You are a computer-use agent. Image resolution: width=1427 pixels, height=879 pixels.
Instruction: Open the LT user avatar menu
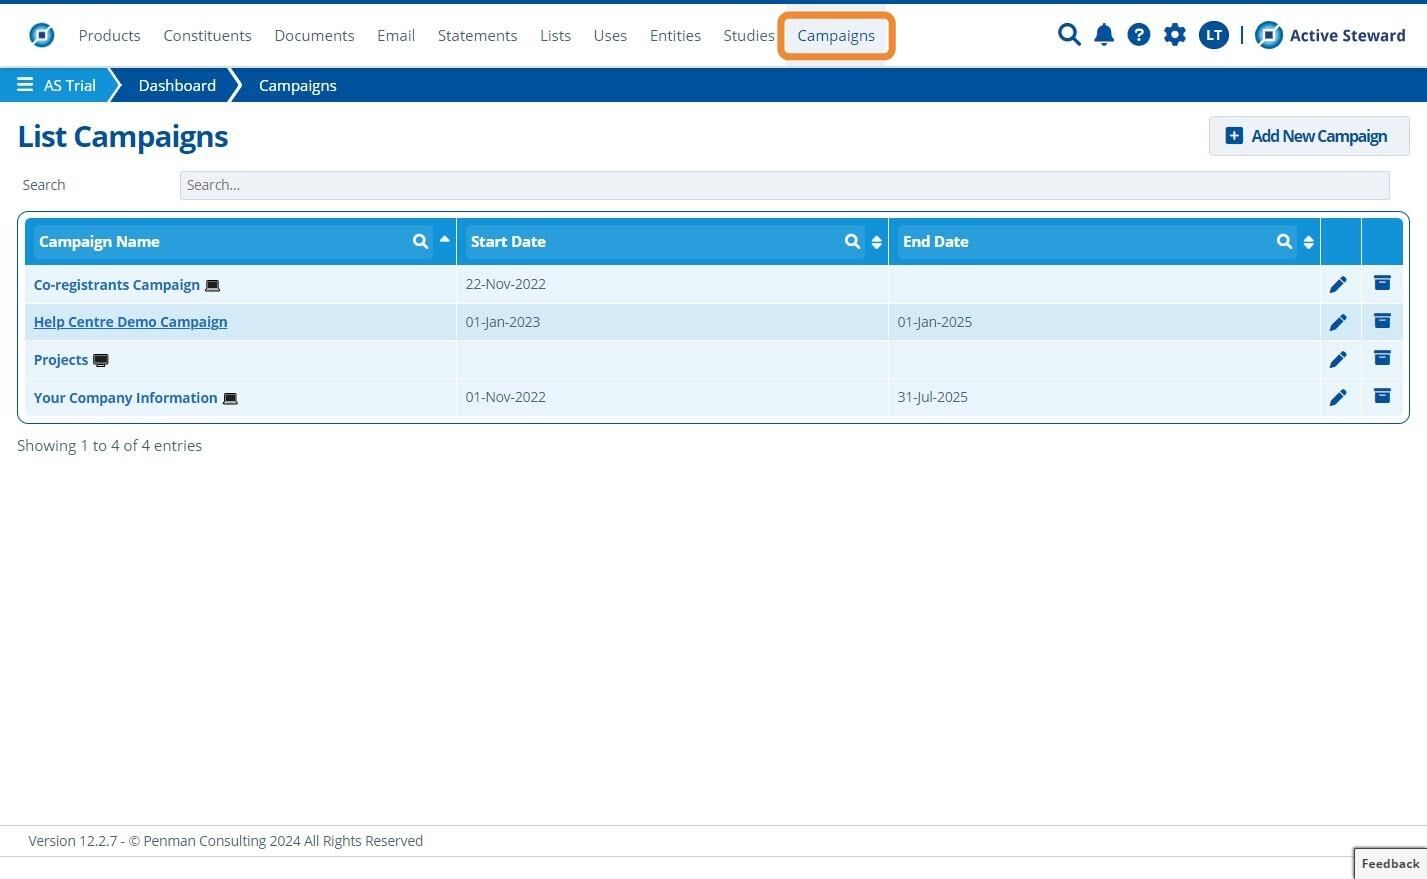pos(1213,35)
